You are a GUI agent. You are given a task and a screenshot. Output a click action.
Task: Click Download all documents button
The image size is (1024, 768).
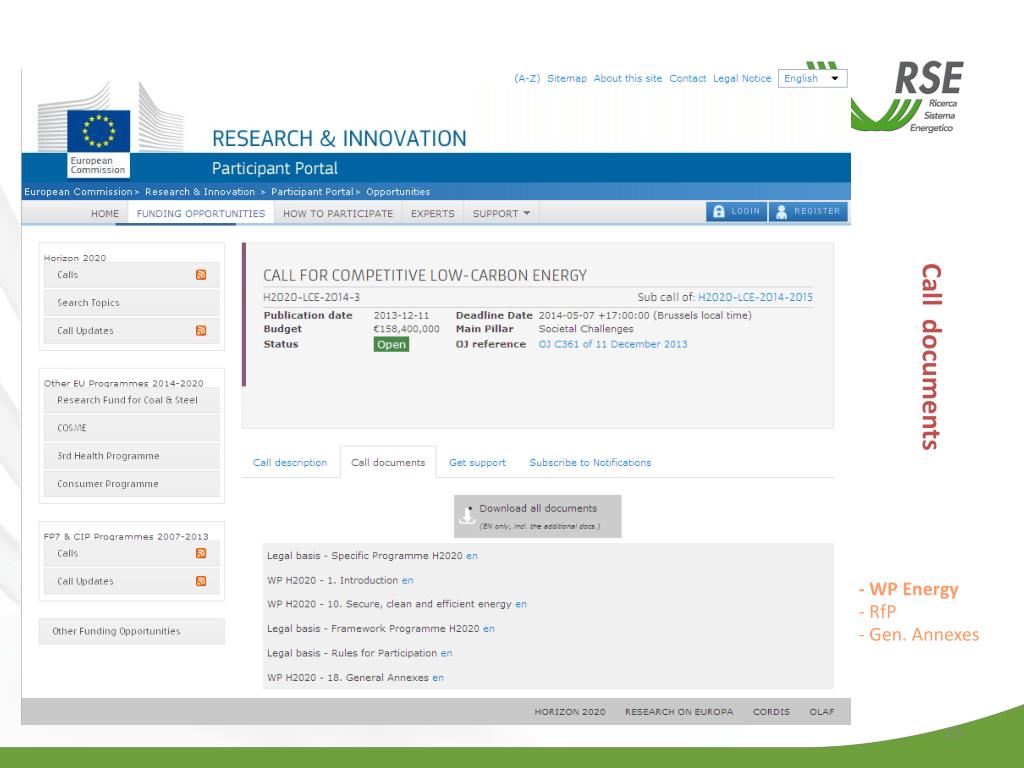point(537,517)
